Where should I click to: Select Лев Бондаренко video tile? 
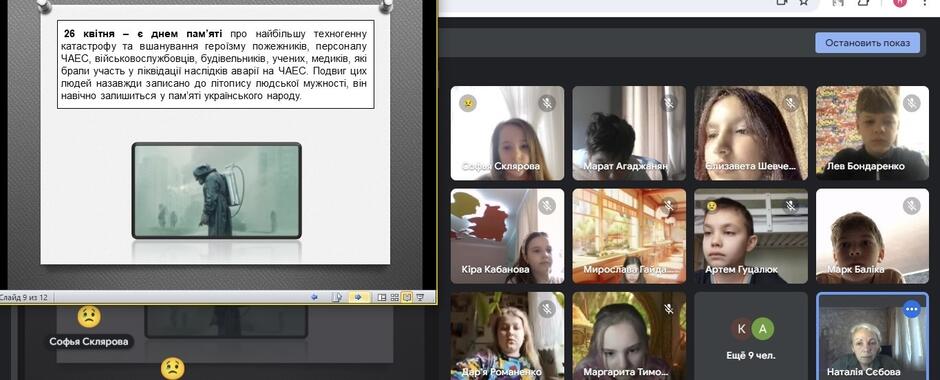[x=872, y=133]
